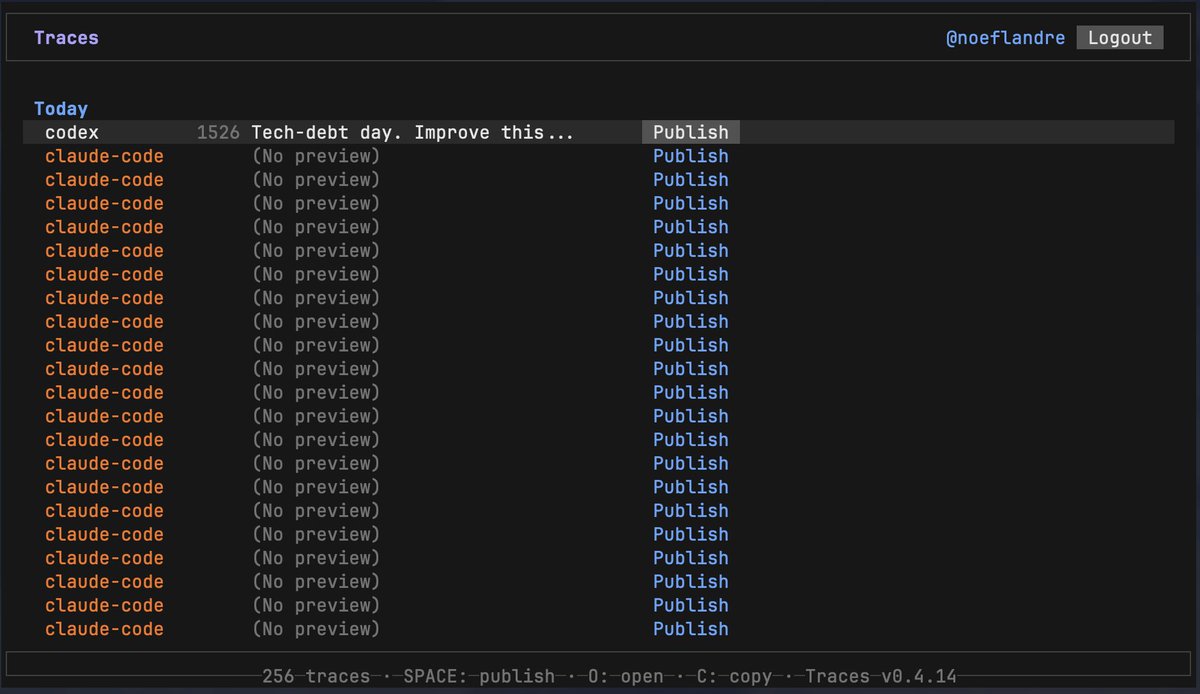
Task: Publish the first claude-code trace below codex
Action: pos(691,156)
